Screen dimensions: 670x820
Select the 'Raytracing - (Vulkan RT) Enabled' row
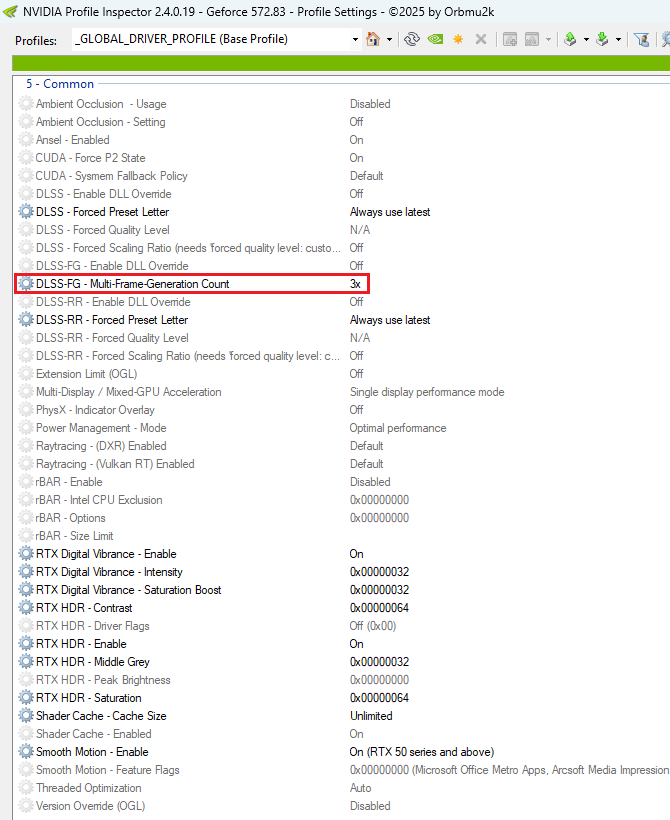coord(341,464)
